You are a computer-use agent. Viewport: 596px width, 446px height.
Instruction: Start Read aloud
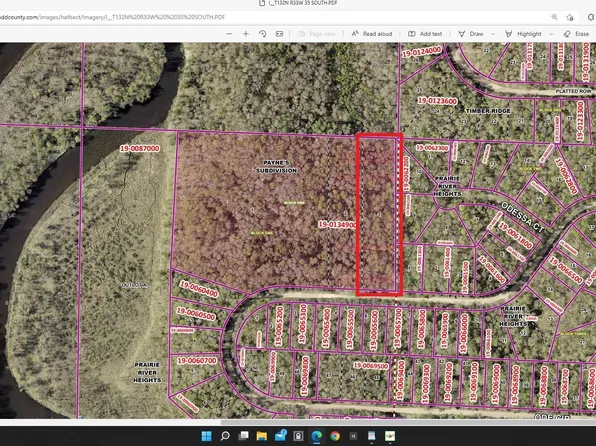(x=372, y=34)
